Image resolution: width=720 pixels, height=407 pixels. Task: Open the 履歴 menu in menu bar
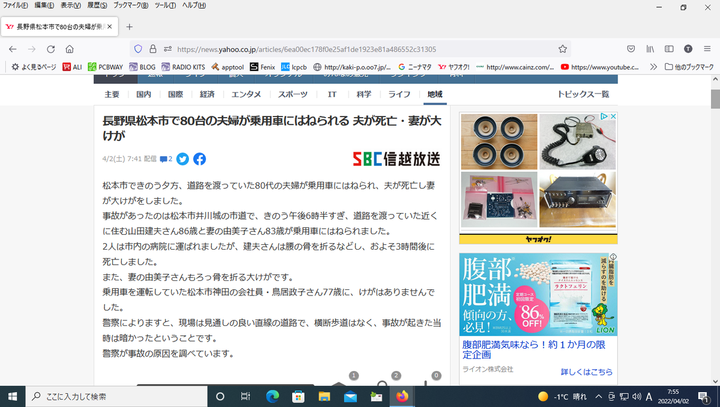click(x=72, y=6)
